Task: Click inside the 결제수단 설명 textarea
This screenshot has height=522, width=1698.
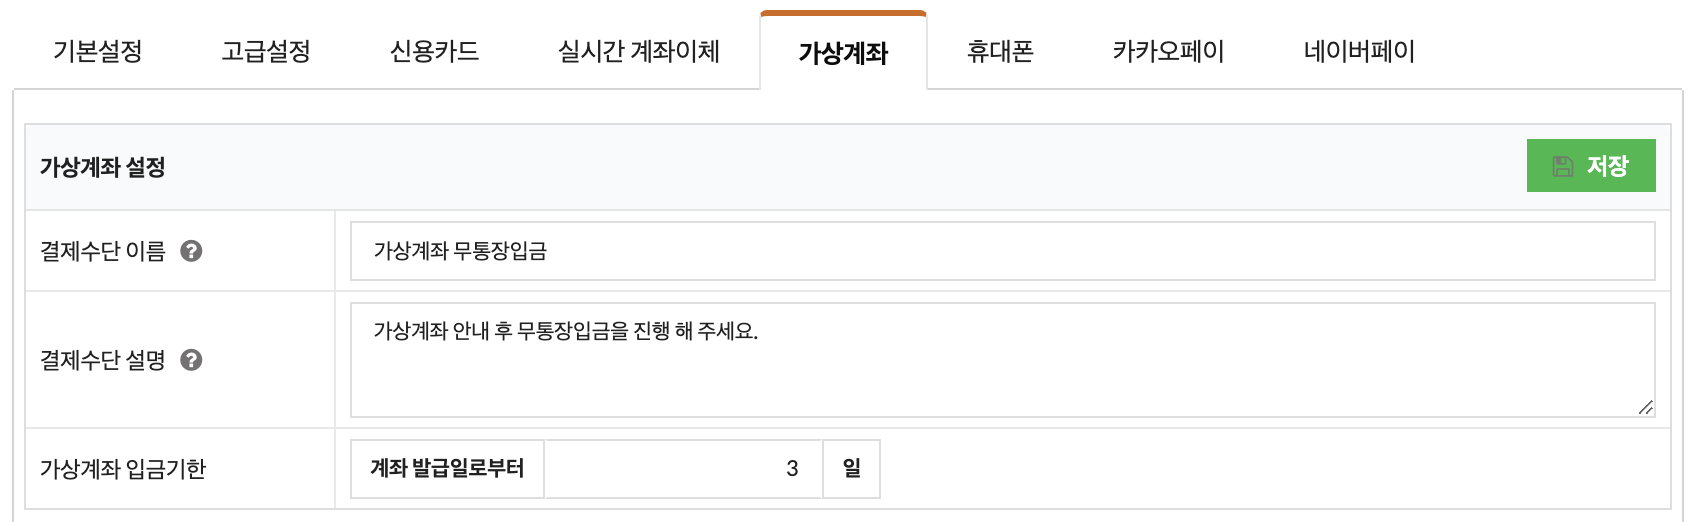Action: (1002, 360)
